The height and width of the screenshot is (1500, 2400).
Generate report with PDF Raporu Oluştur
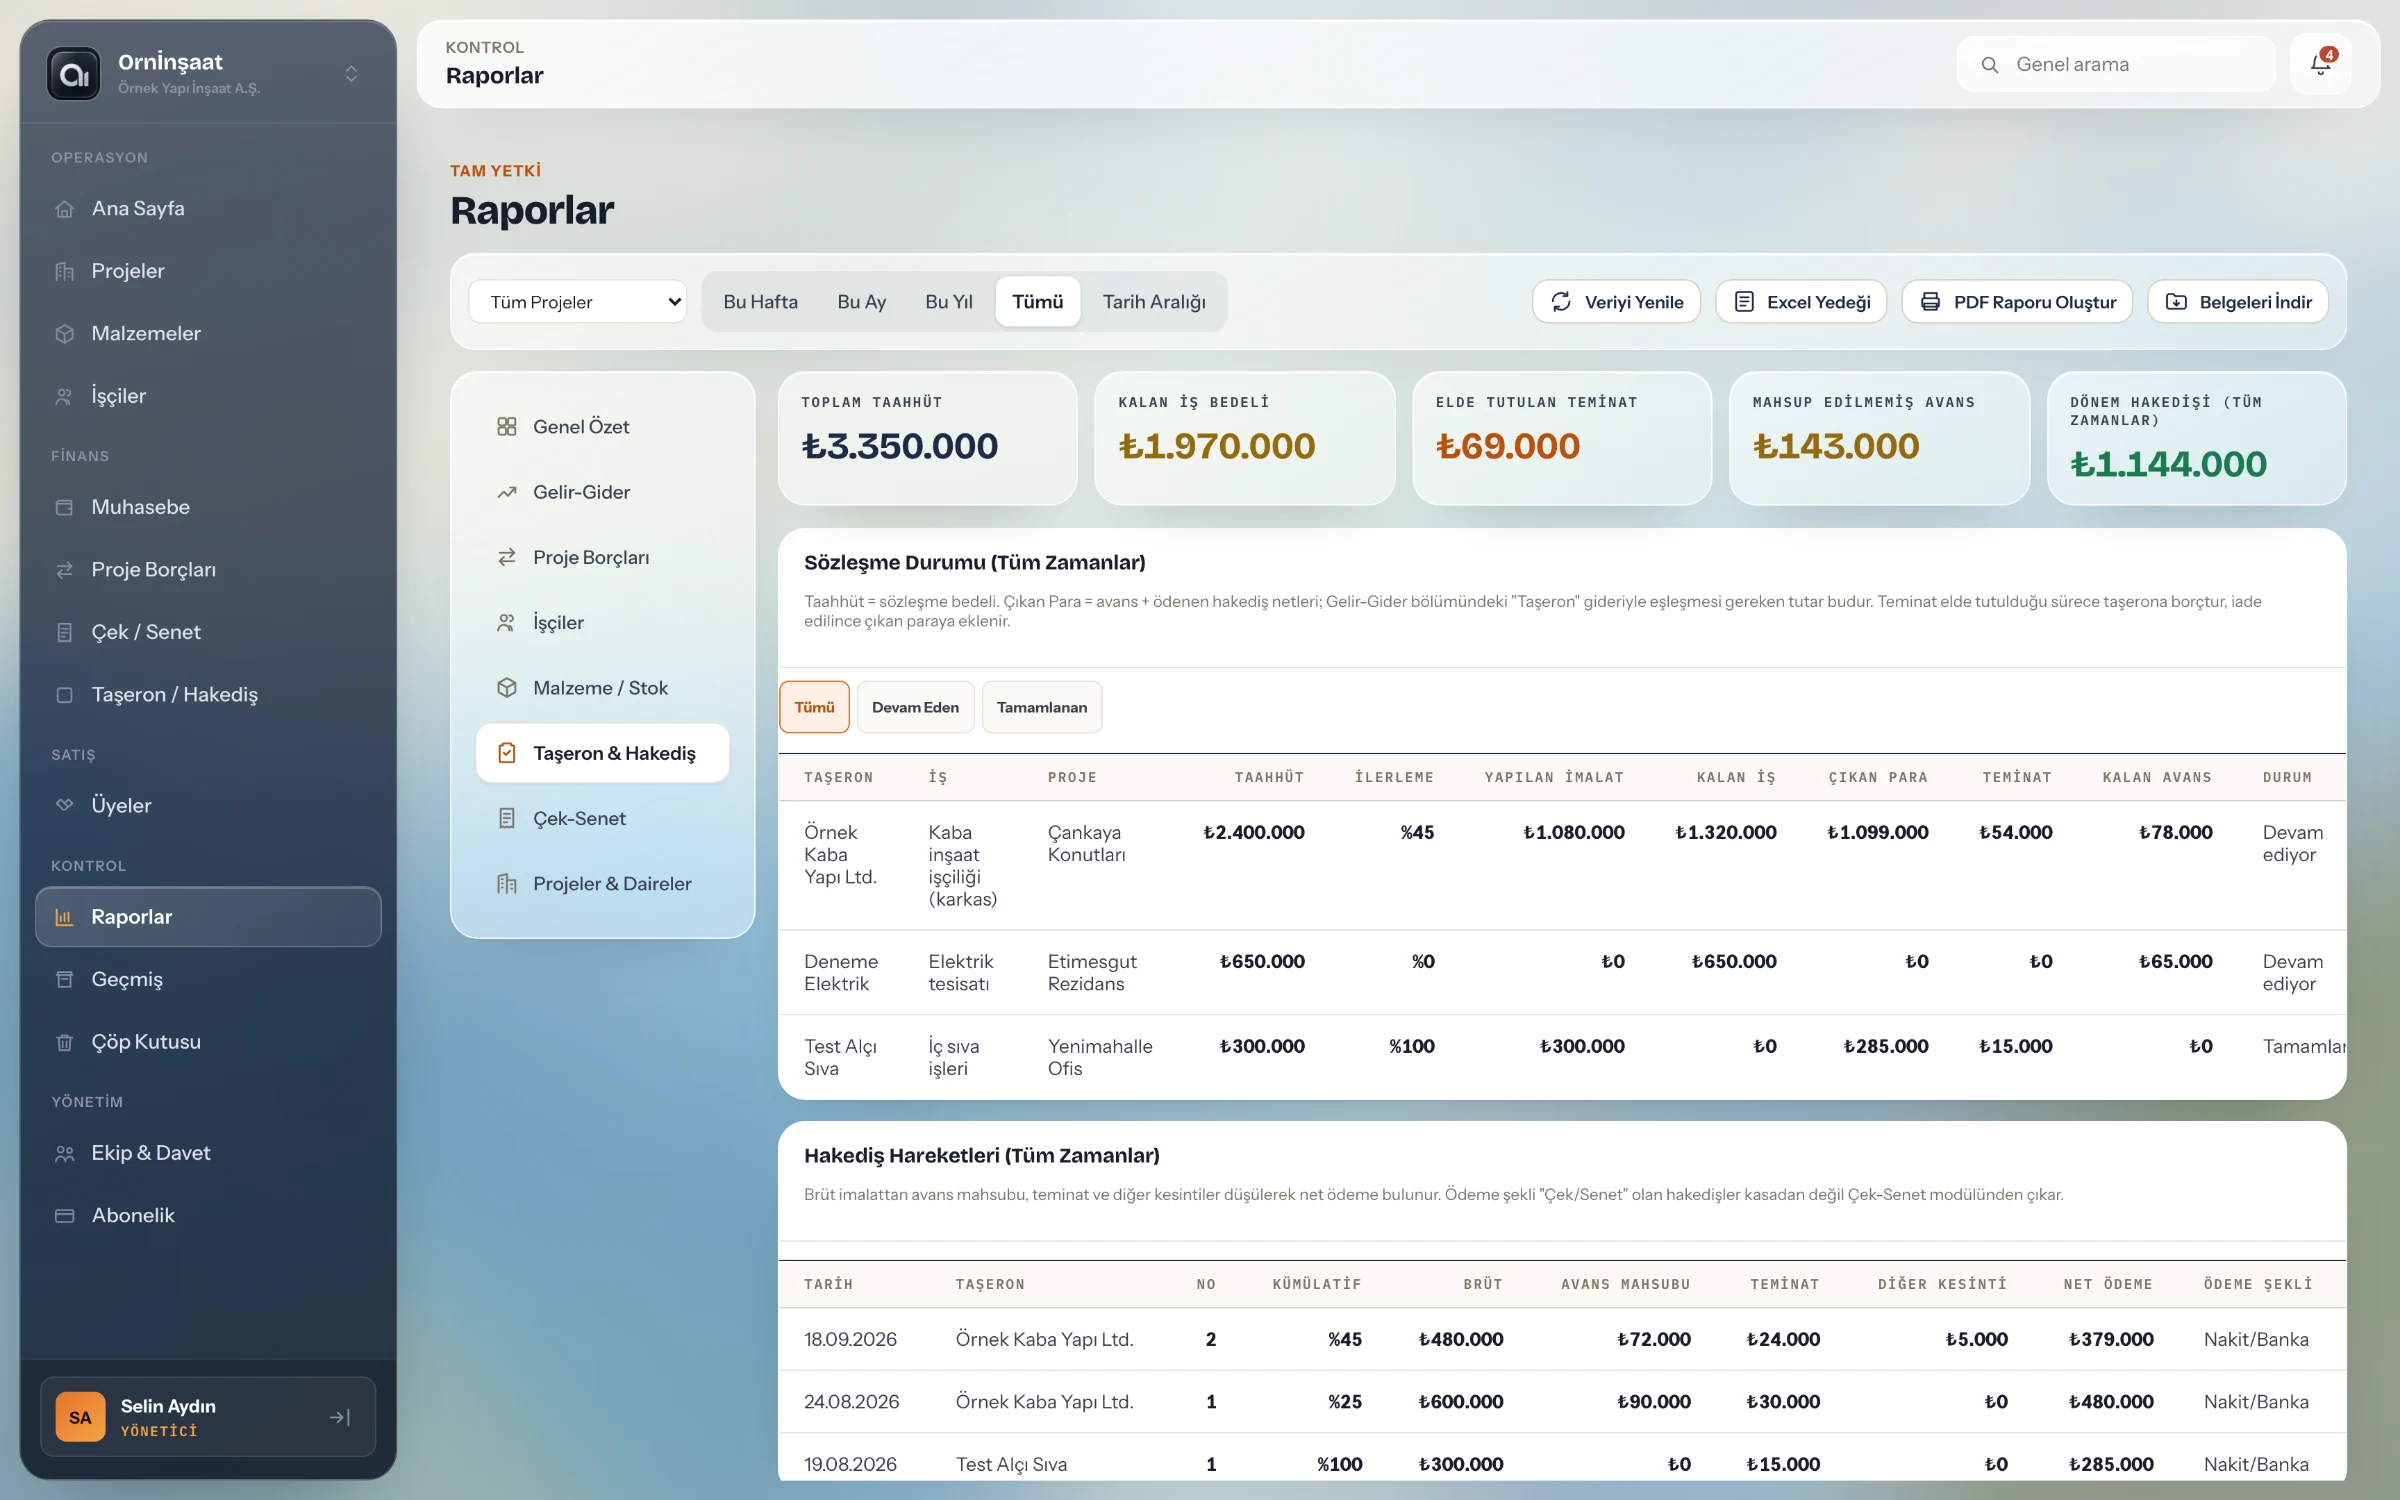(x=2017, y=302)
